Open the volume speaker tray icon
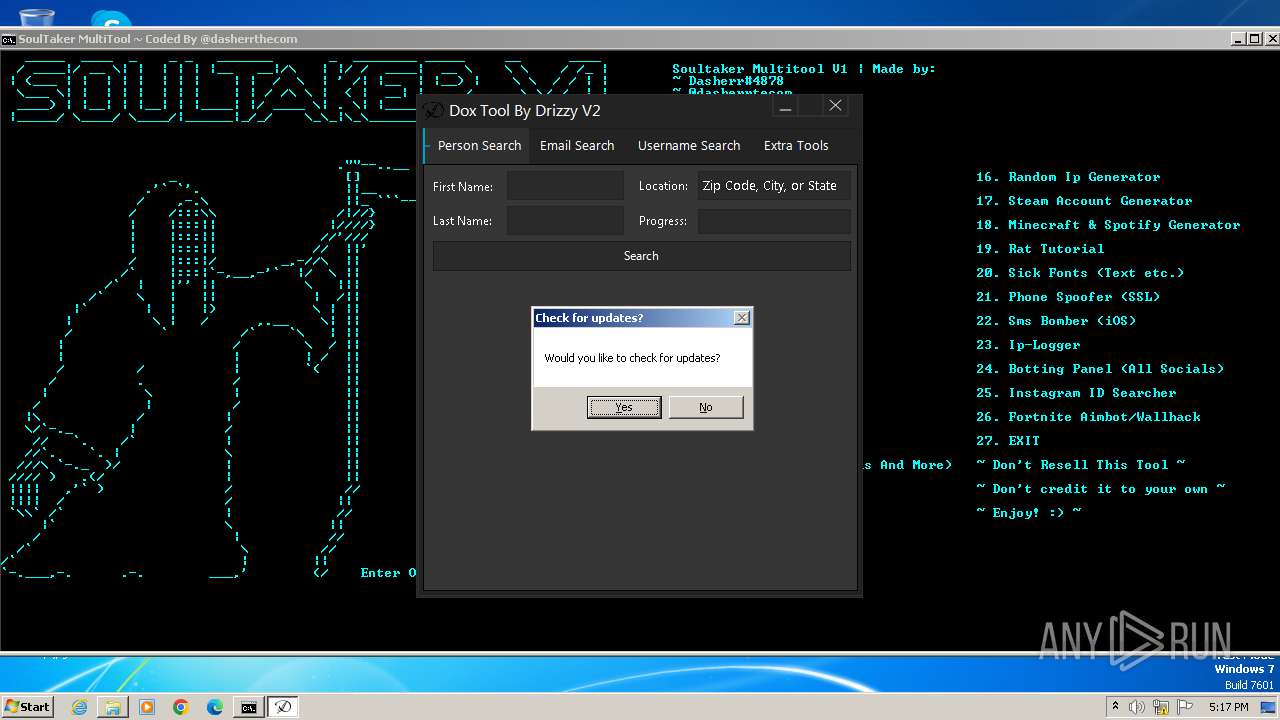Screen dimensions: 1280x720 tap(1137, 707)
